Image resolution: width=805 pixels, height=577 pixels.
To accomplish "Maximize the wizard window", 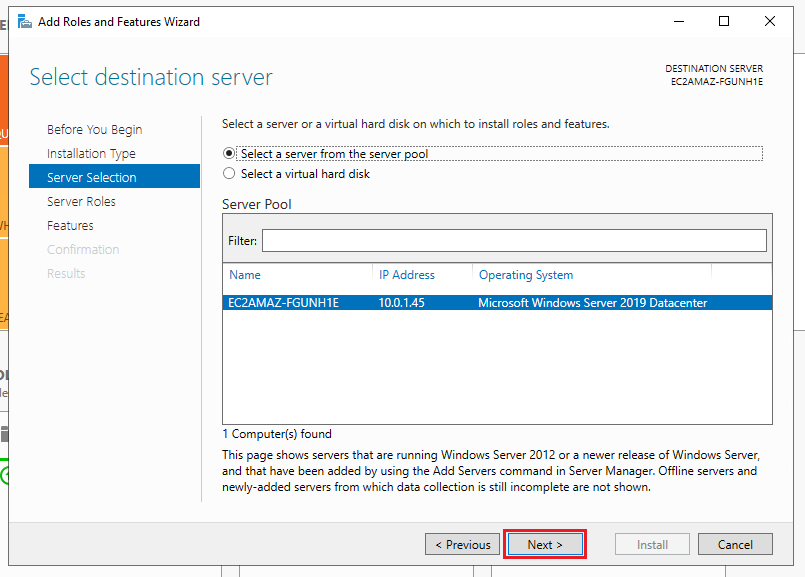I will pos(724,22).
